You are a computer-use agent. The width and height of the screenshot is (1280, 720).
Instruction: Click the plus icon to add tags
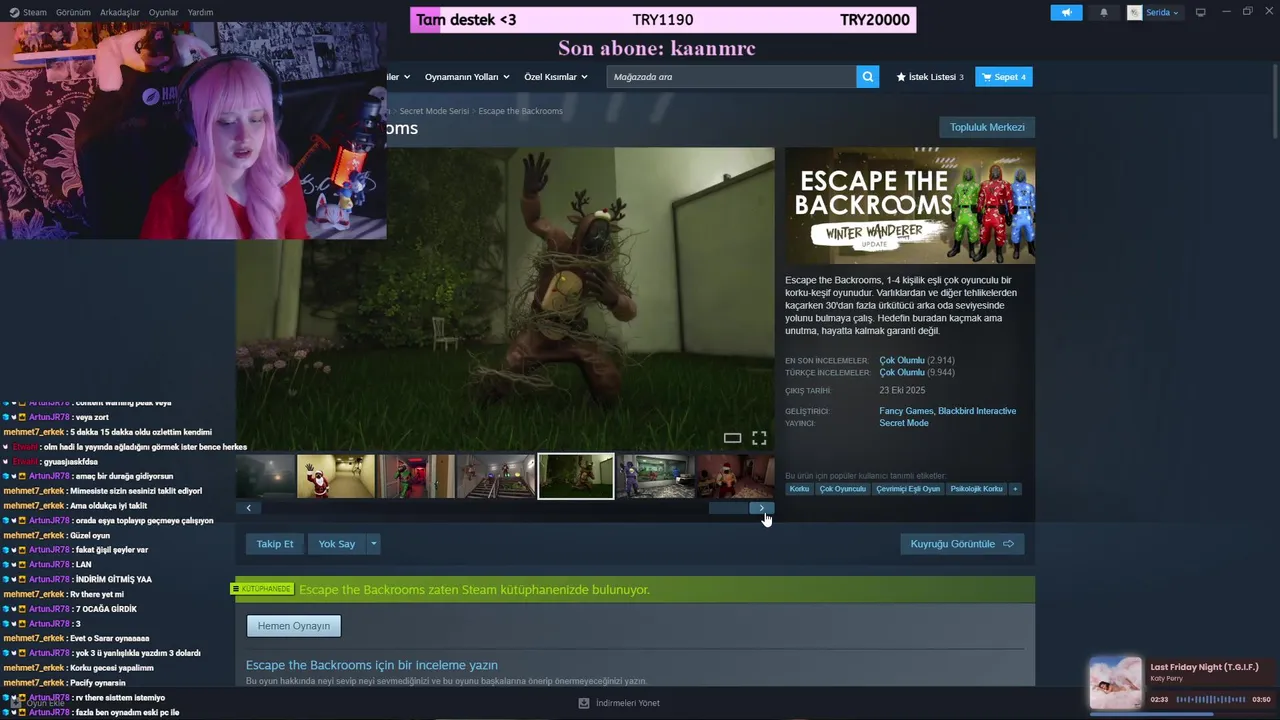(x=1015, y=489)
